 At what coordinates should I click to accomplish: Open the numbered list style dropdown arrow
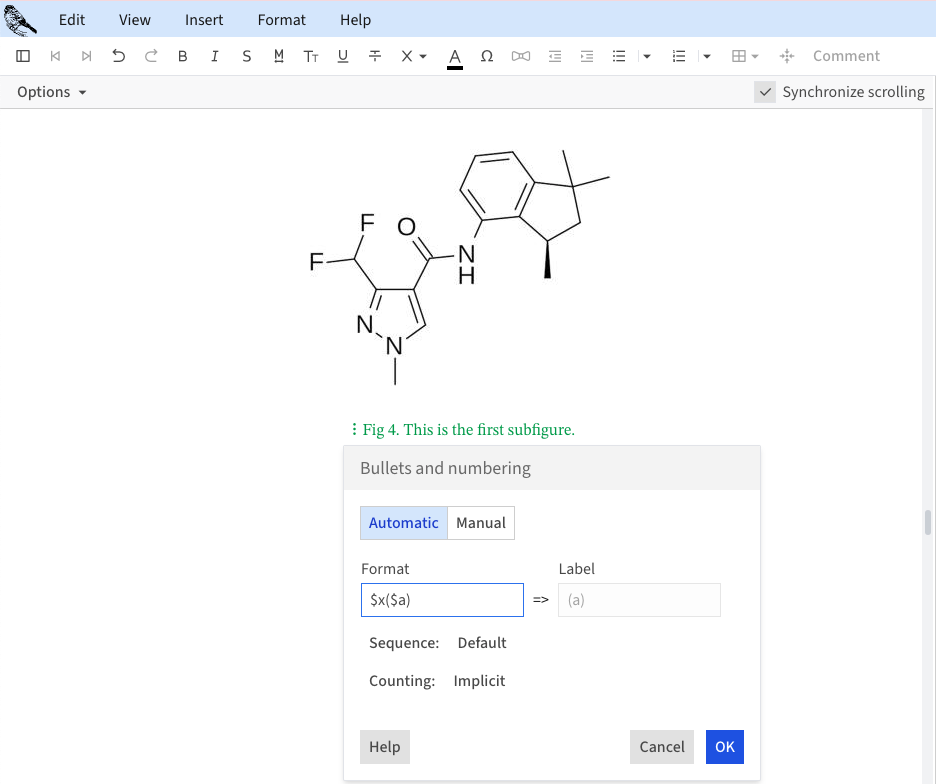(707, 56)
